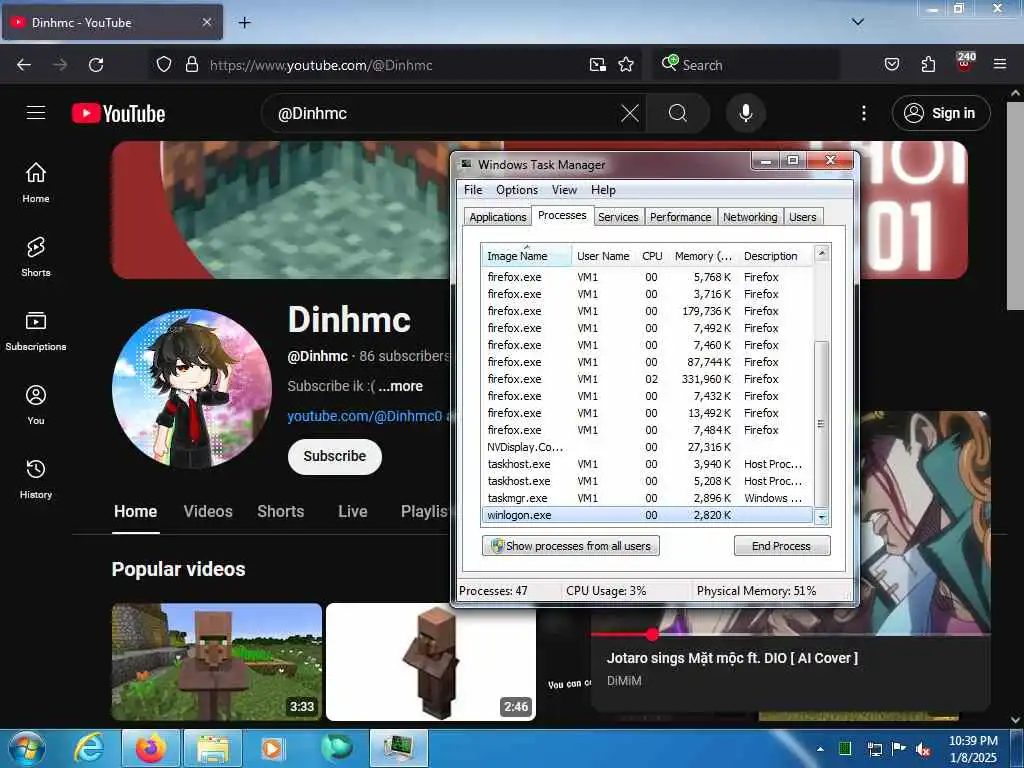The height and width of the screenshot is (768, 1024).
Task: Close the Dinhmc - YouTube tab
Action: (x=206, y=22)
